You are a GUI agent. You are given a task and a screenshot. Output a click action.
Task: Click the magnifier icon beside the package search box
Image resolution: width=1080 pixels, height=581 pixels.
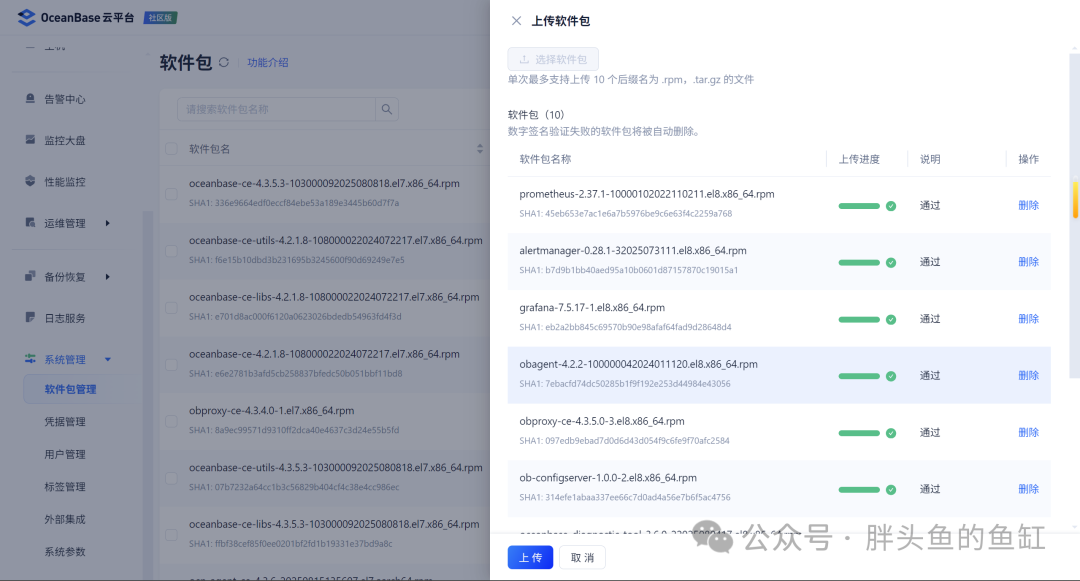click(x=387, y=109)
